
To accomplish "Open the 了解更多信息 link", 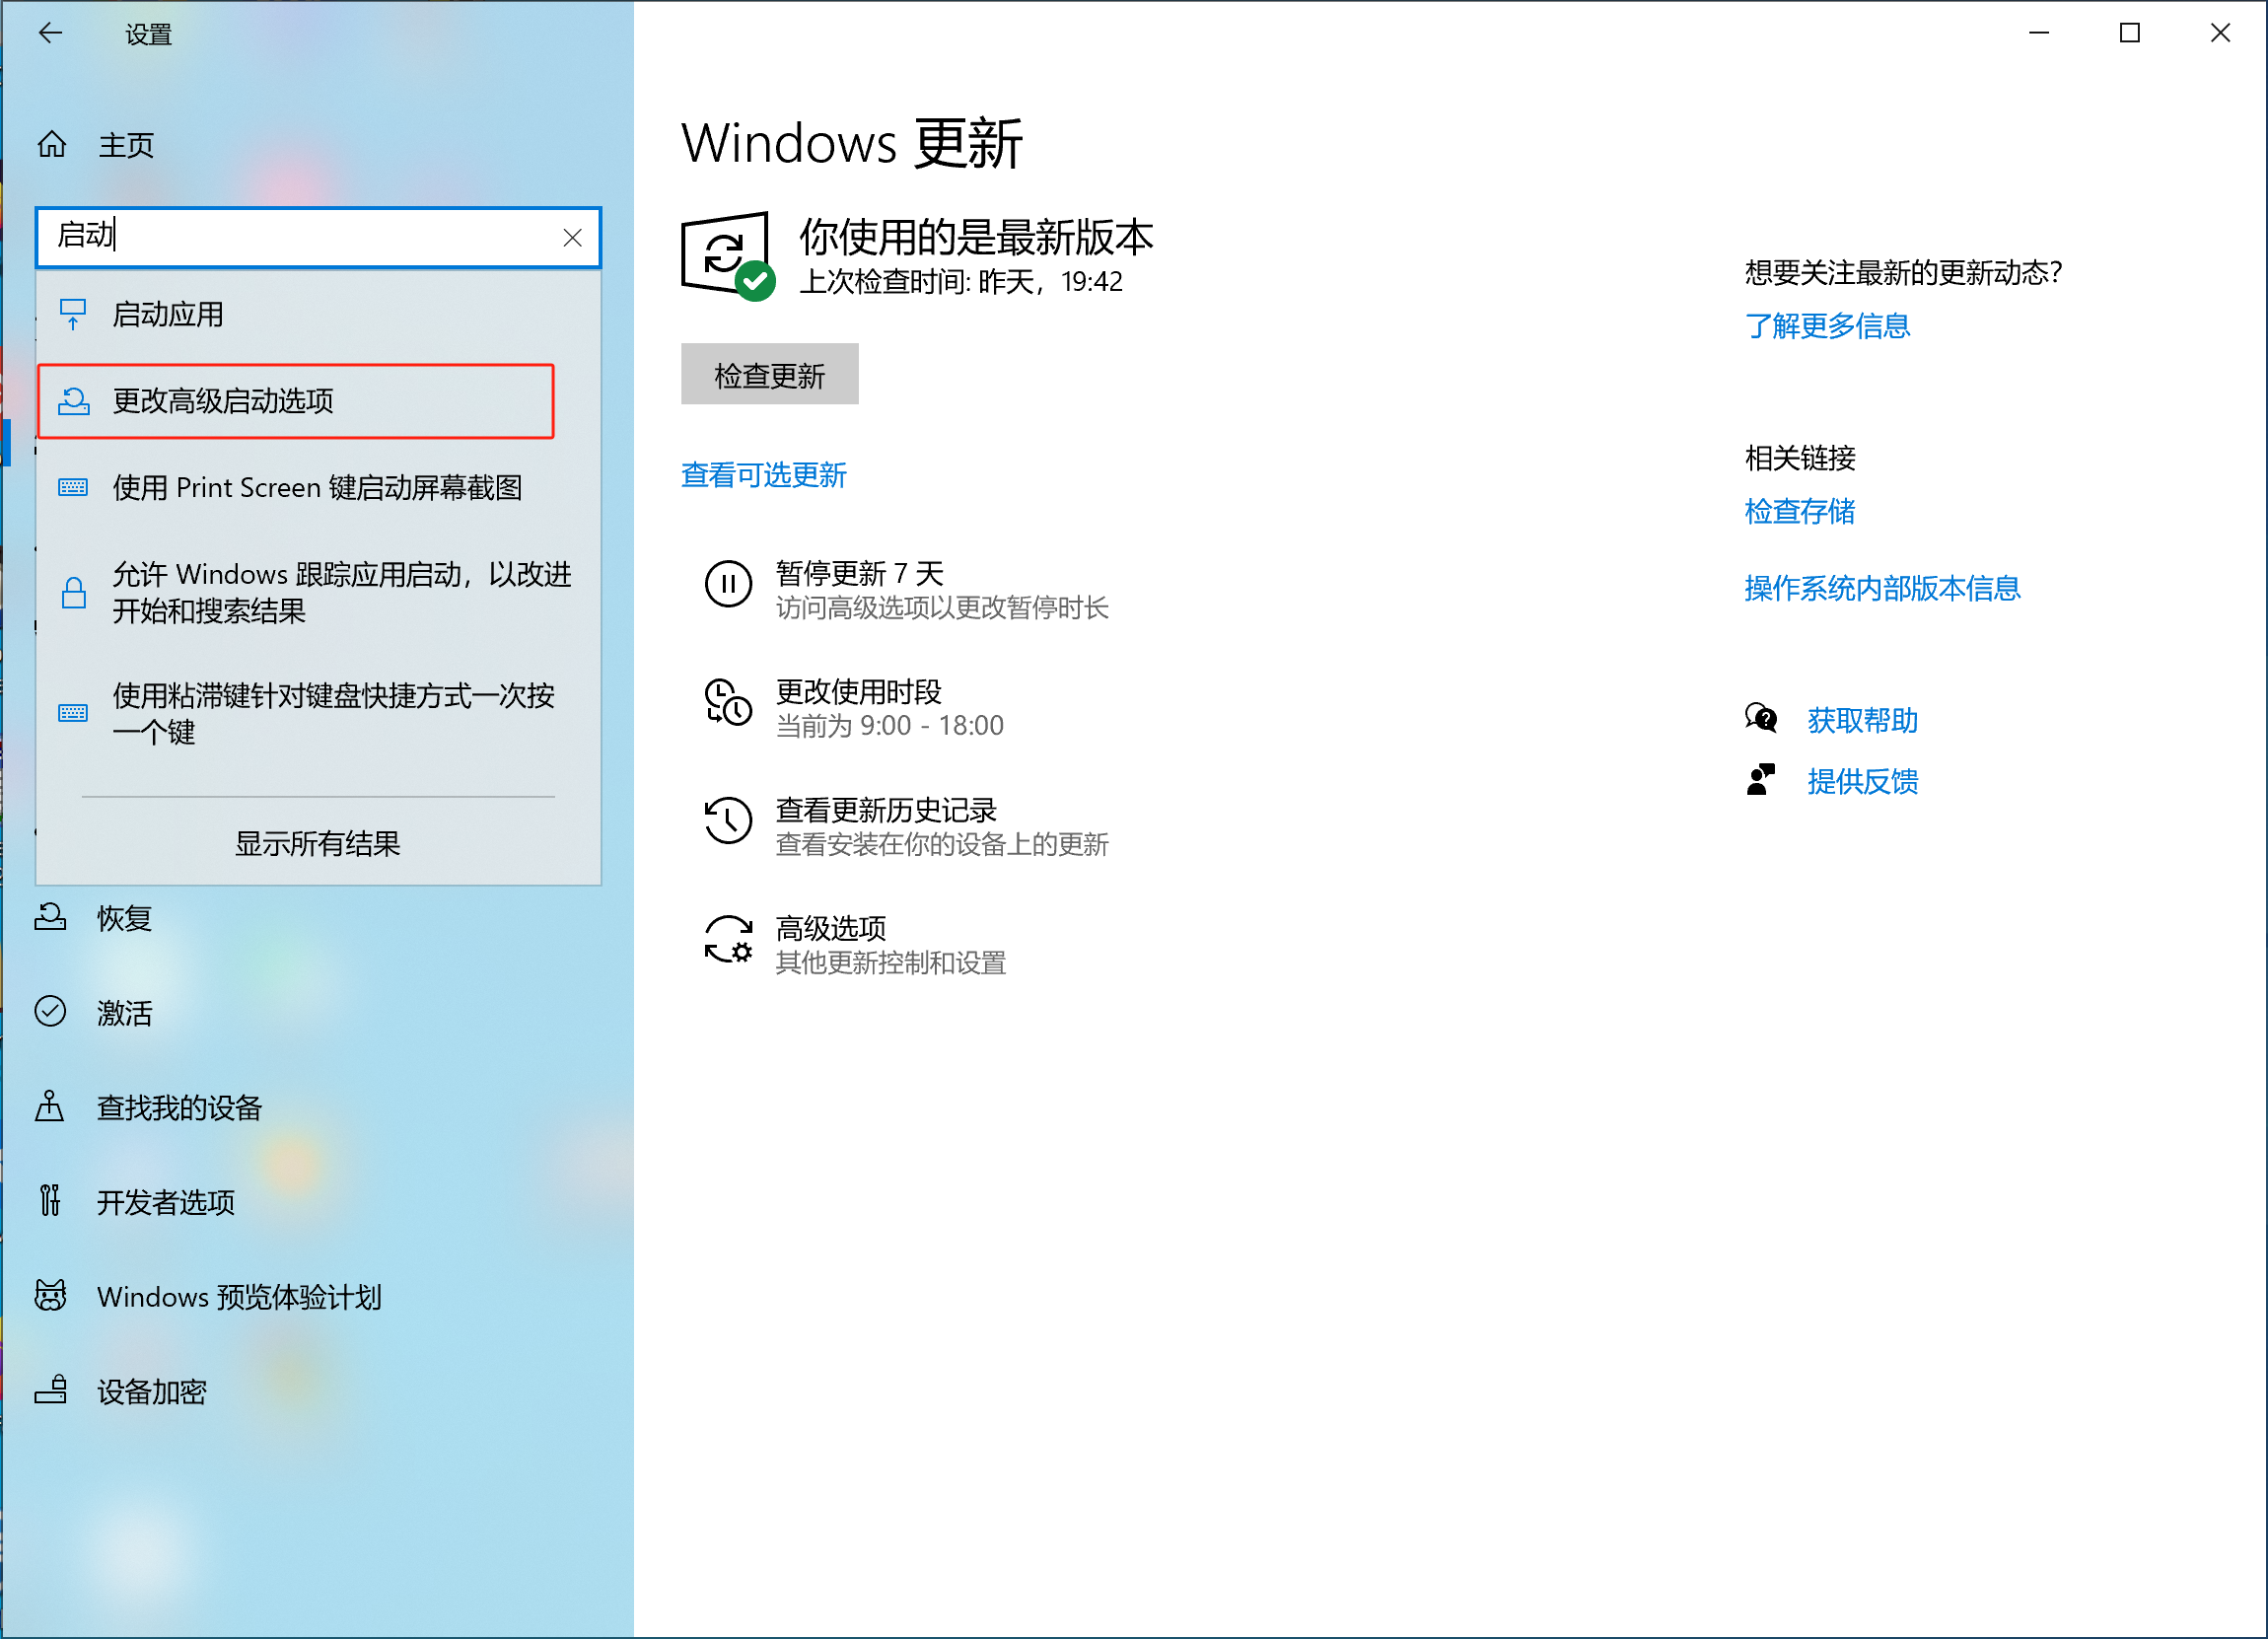I will click(1827, 326).
